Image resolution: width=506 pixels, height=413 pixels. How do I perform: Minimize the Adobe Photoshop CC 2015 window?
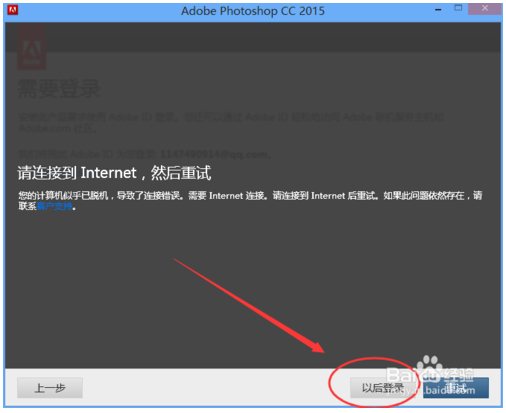(438, 10)
